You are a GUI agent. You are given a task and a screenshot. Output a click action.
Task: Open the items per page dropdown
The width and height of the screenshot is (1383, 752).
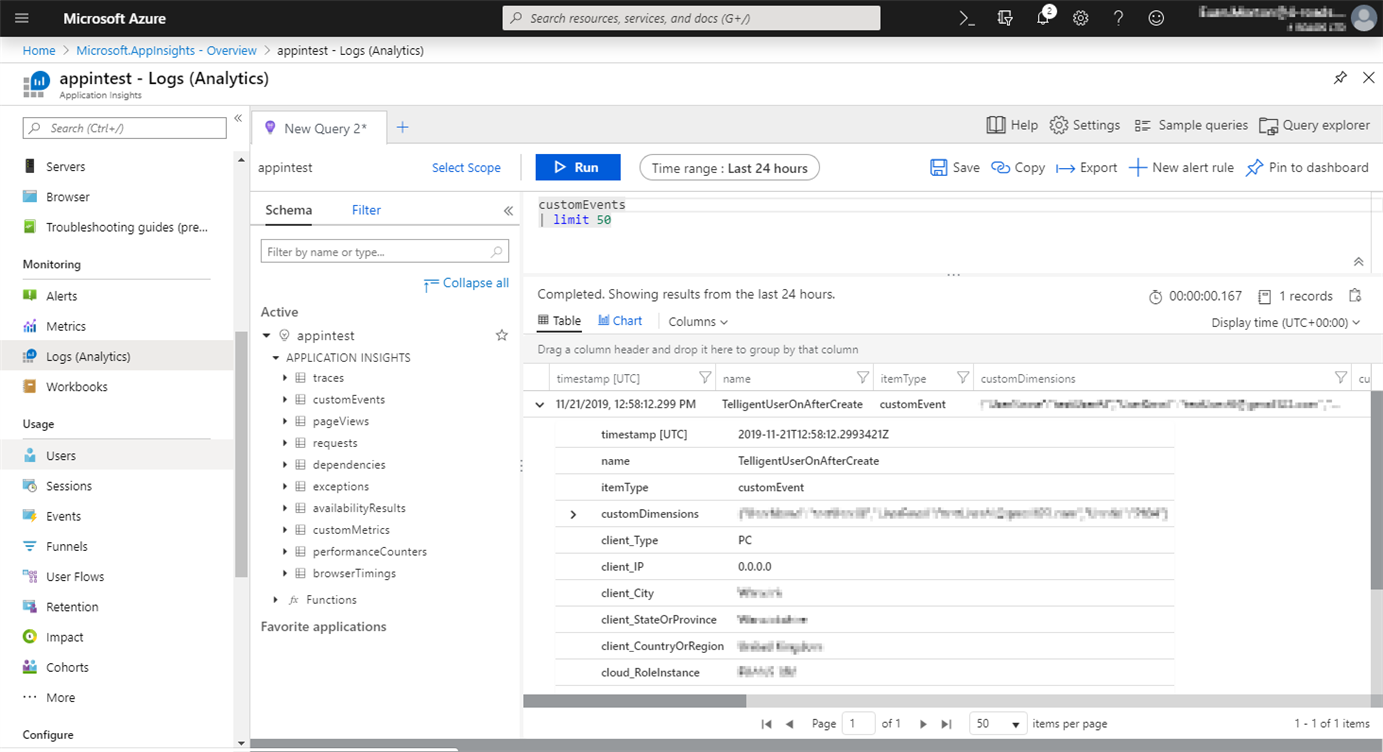pyautogui.click(x=998, y=724)
